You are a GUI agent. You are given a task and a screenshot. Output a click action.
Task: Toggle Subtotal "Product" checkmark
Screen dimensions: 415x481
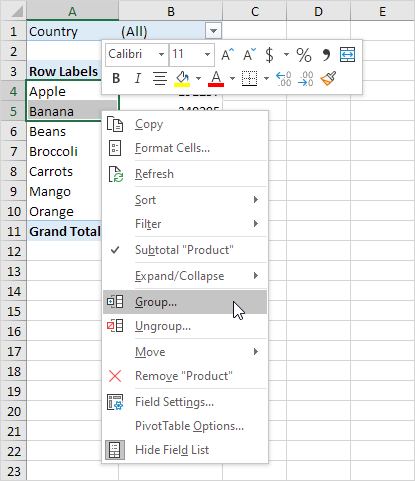(185, 250)
